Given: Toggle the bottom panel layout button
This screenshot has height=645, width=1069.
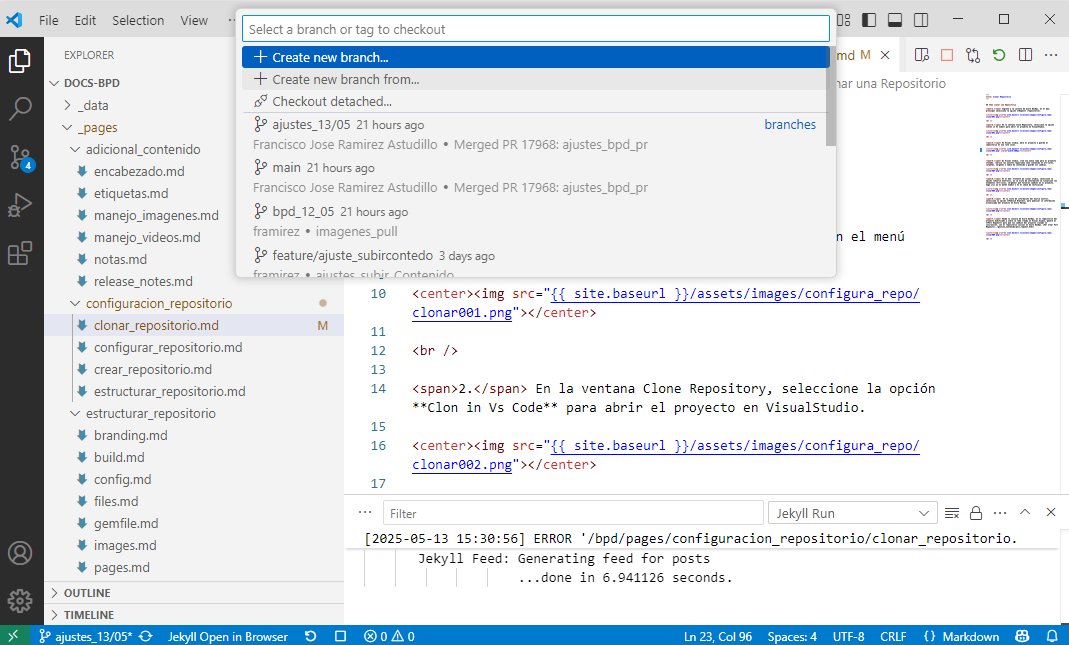Looking at the screenshot, I should [x=894, y=19].
